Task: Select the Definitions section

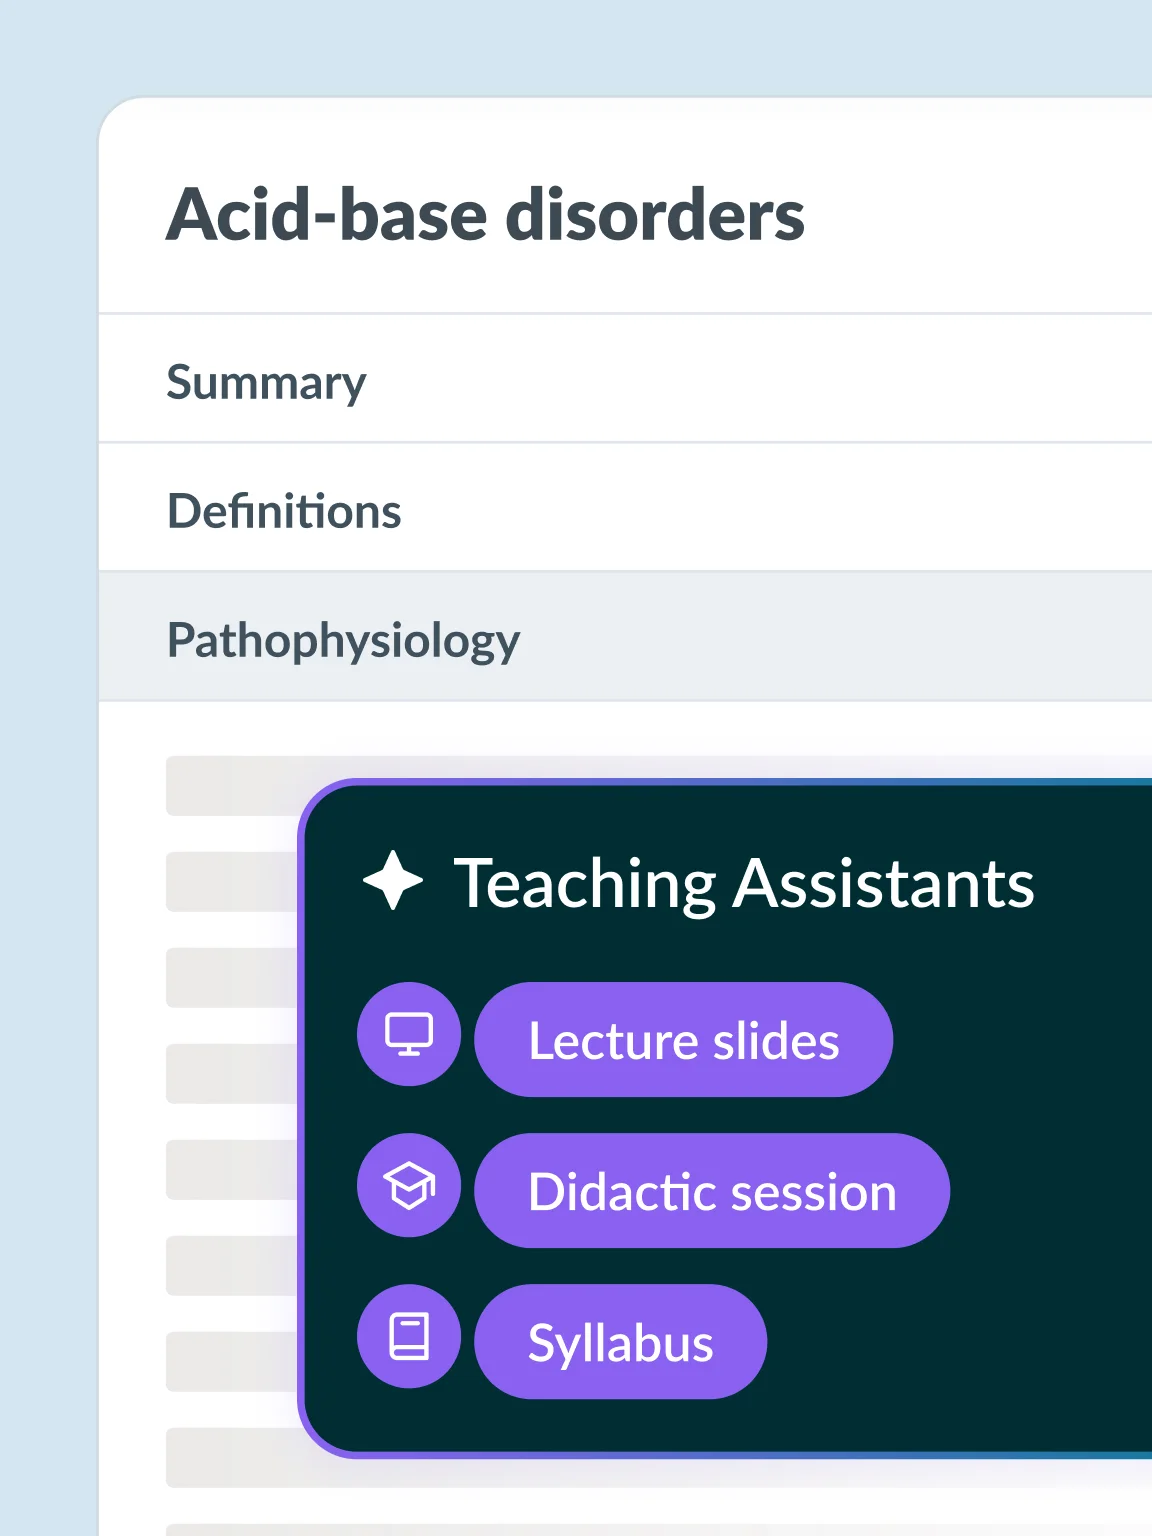Action: click(x=285, y=510)
